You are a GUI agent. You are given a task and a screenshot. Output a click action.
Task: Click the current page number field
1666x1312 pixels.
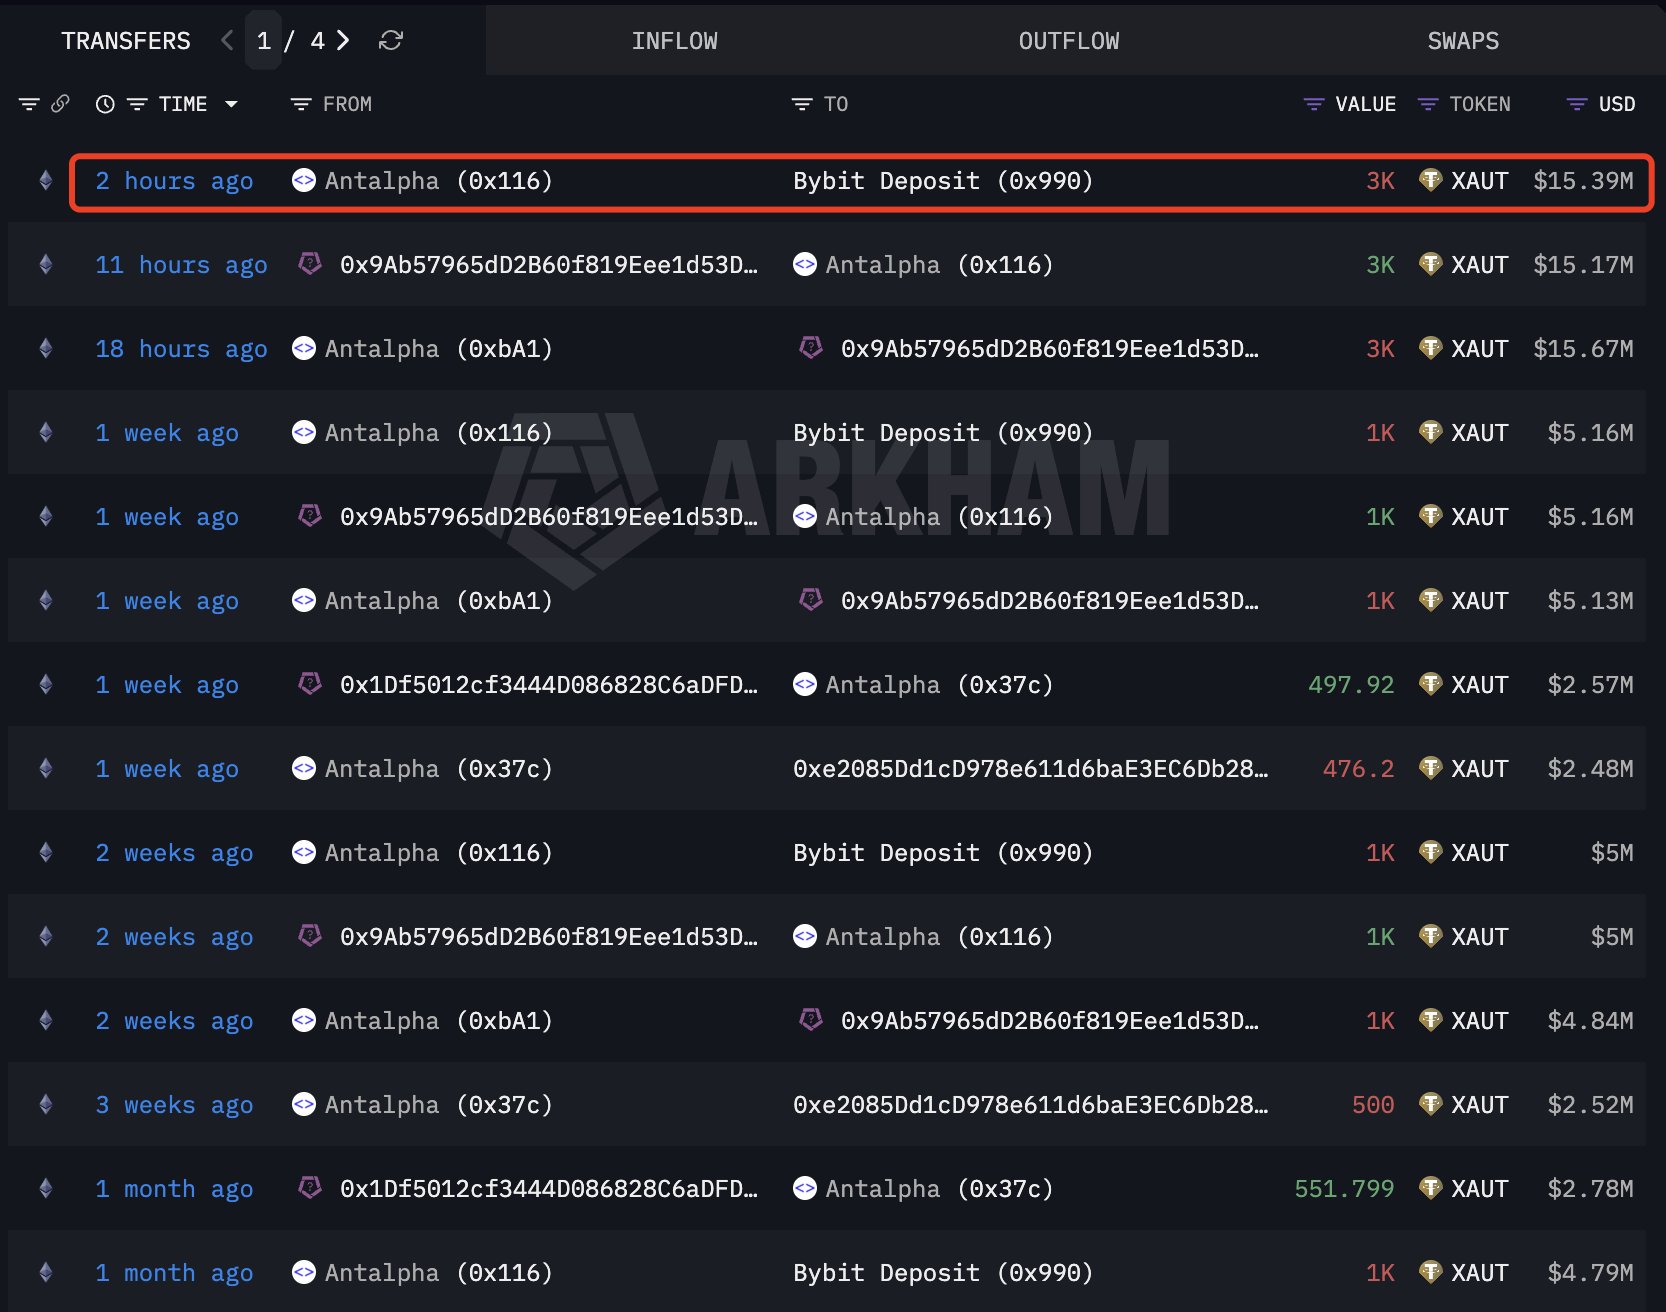(x=264, y=41)
